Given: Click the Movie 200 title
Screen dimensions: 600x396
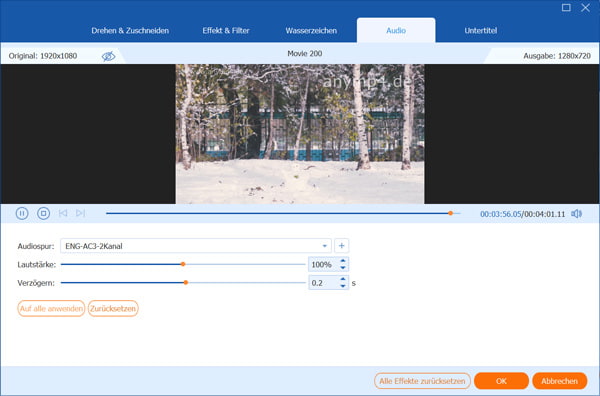Looking at the screenshot, I should (x=305, y=54).
